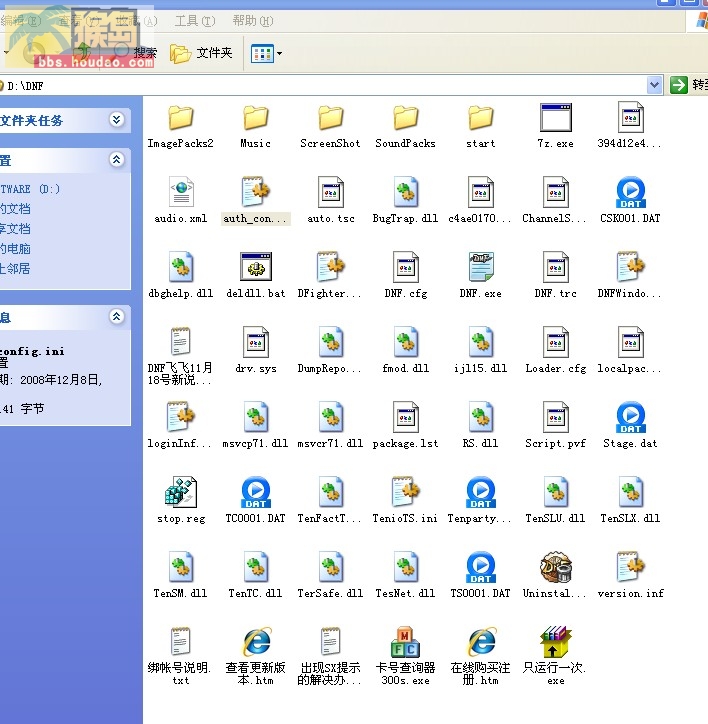Collapse the 文件夹任务 panel
Image resolution: width=708 pixels, height=724 pixels.
[x=116, y=120]
